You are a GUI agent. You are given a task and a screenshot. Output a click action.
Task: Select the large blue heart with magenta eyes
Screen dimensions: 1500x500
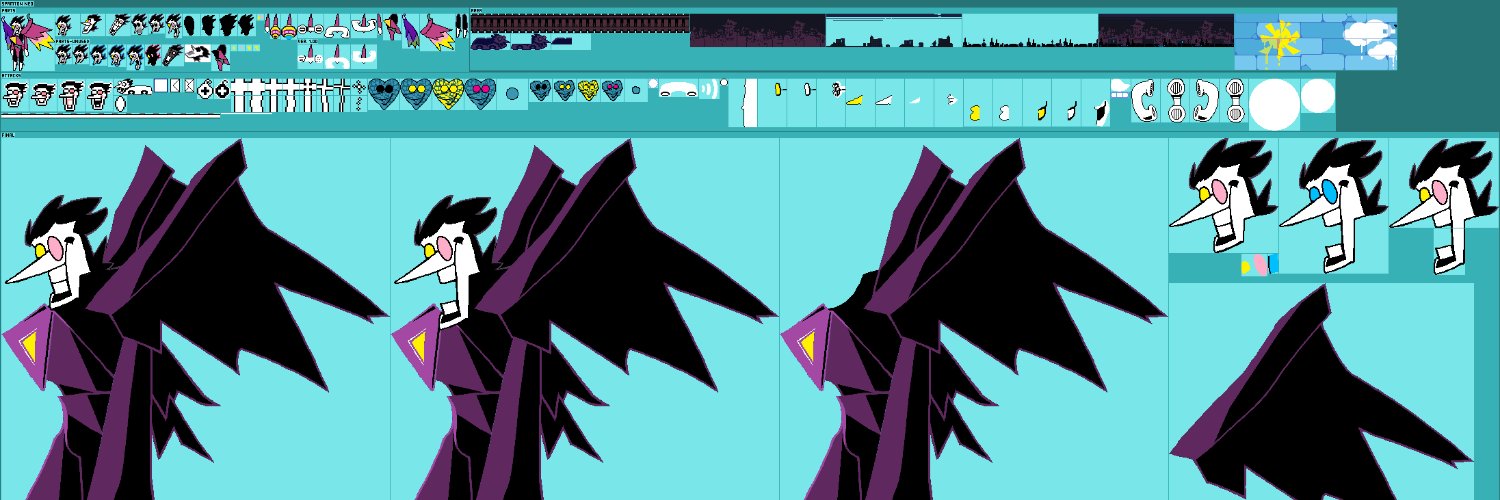tap(480, 93)
